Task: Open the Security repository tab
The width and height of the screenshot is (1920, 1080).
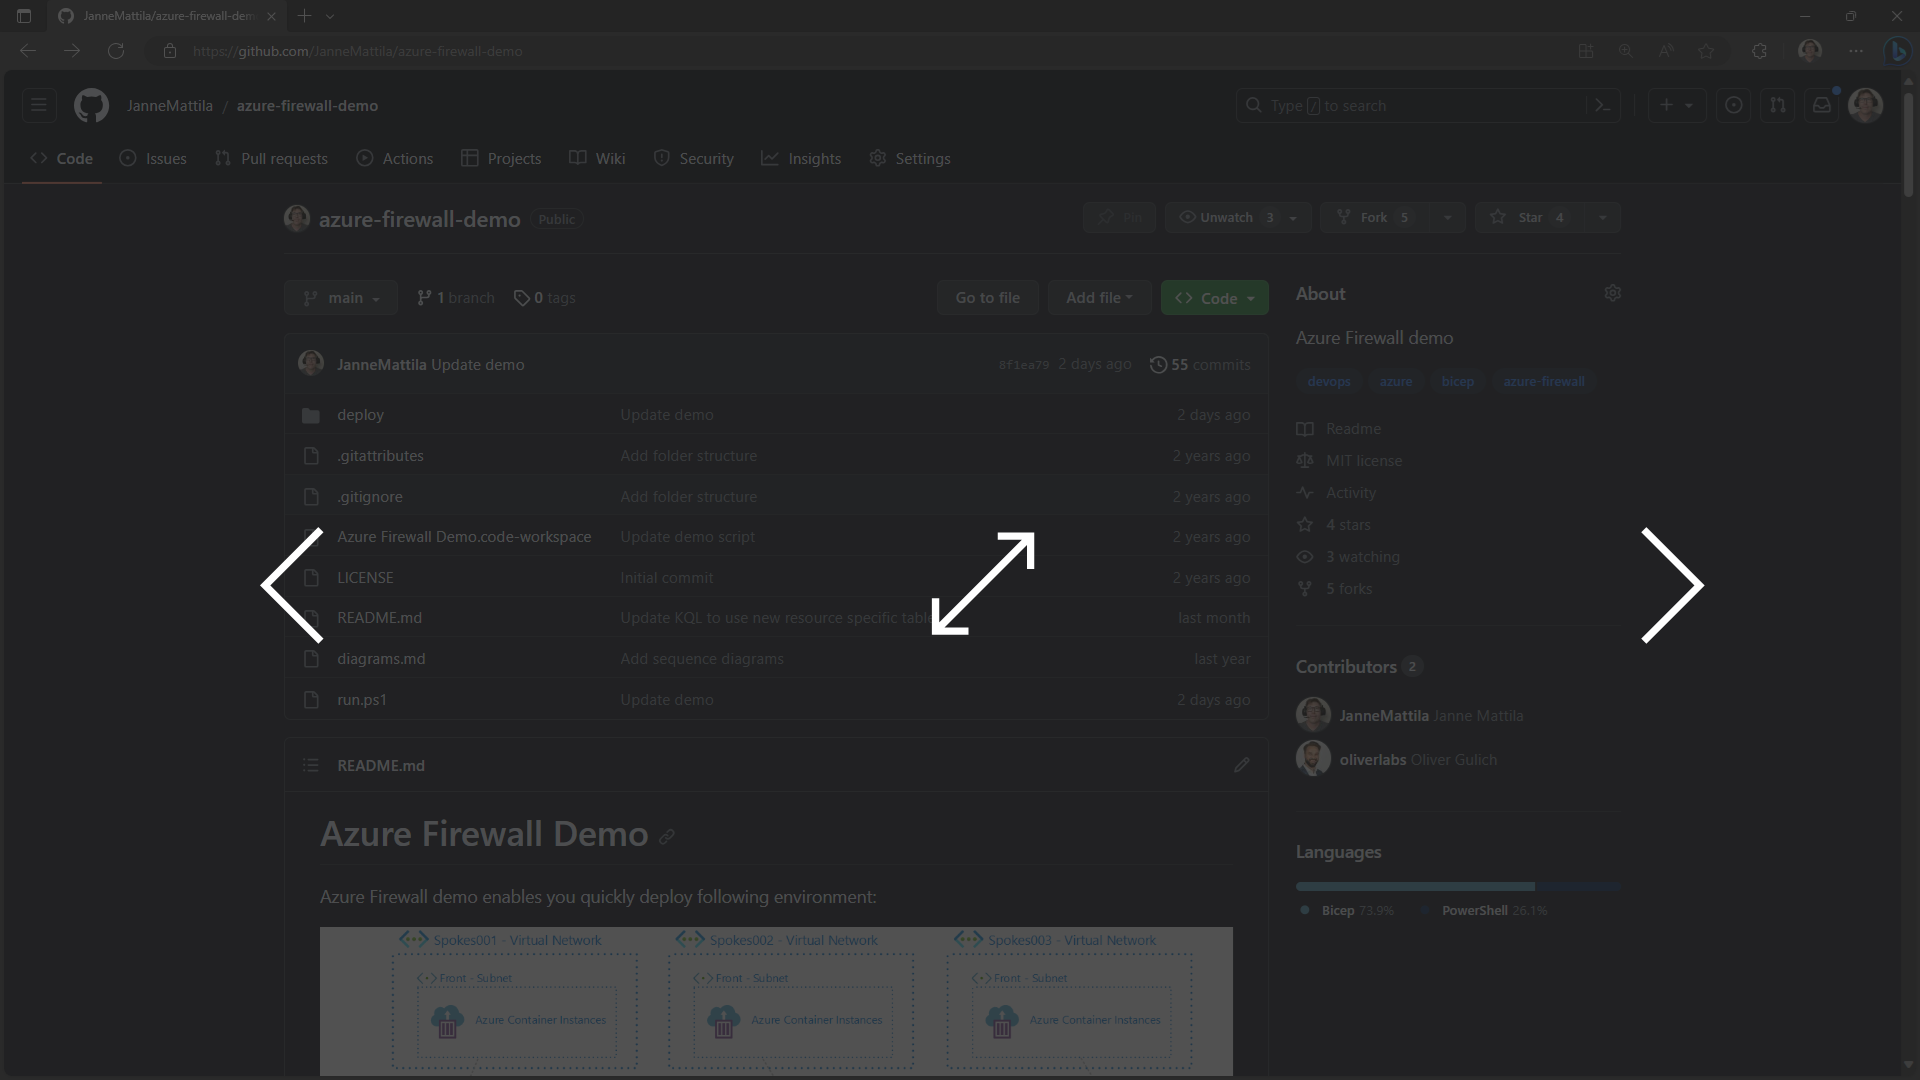Action: click(694, 159)
